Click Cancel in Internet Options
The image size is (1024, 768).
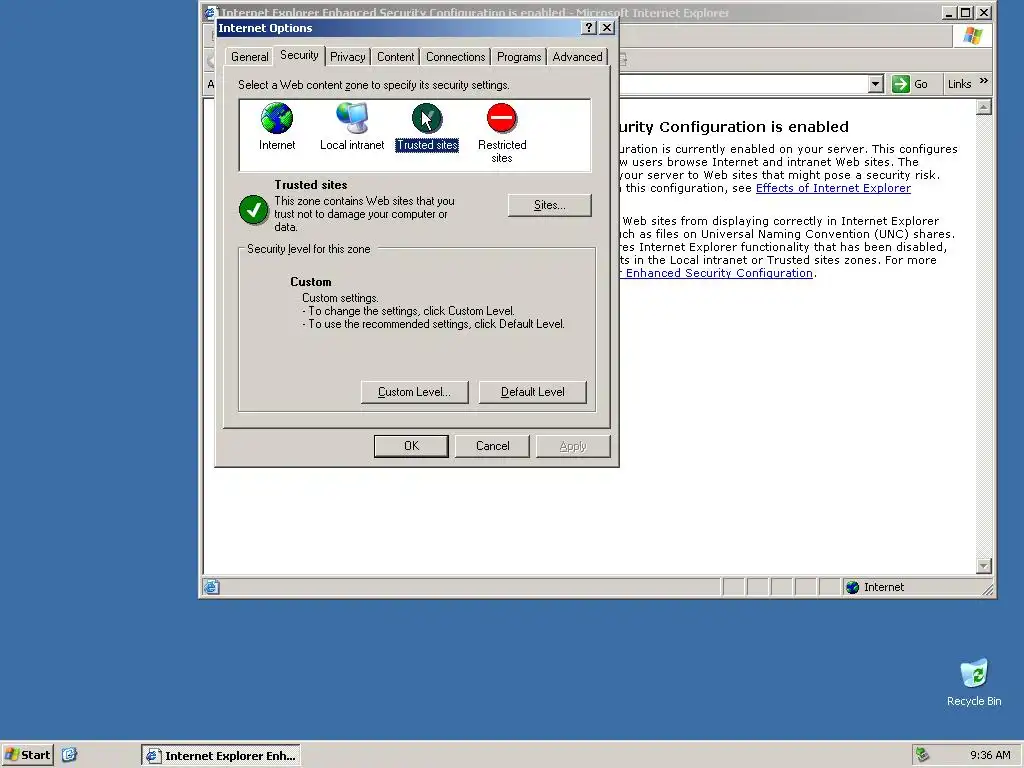click(492, 446)
